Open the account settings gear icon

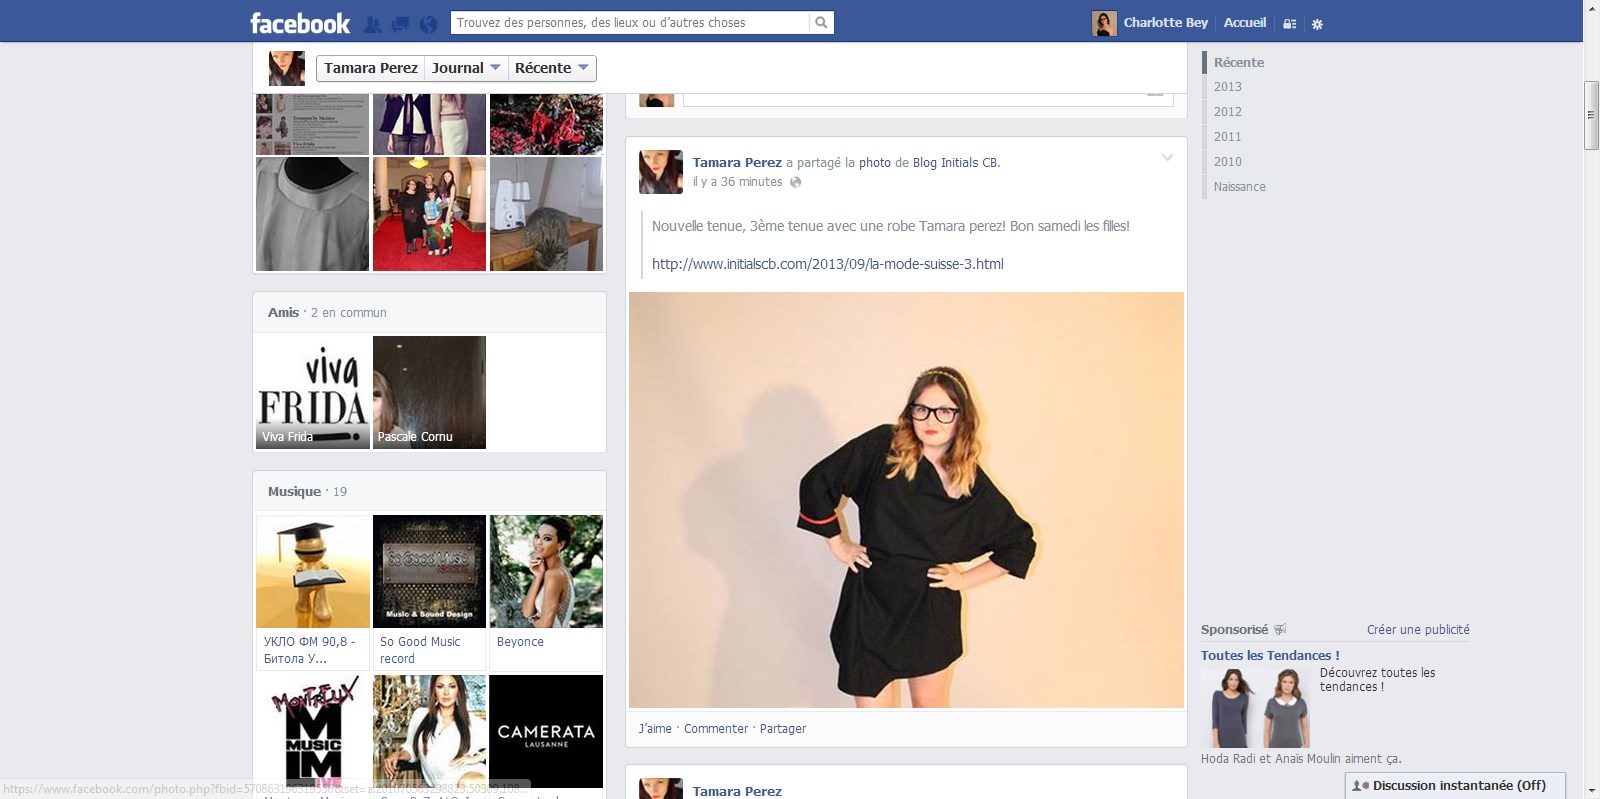tap(1317, 24)
